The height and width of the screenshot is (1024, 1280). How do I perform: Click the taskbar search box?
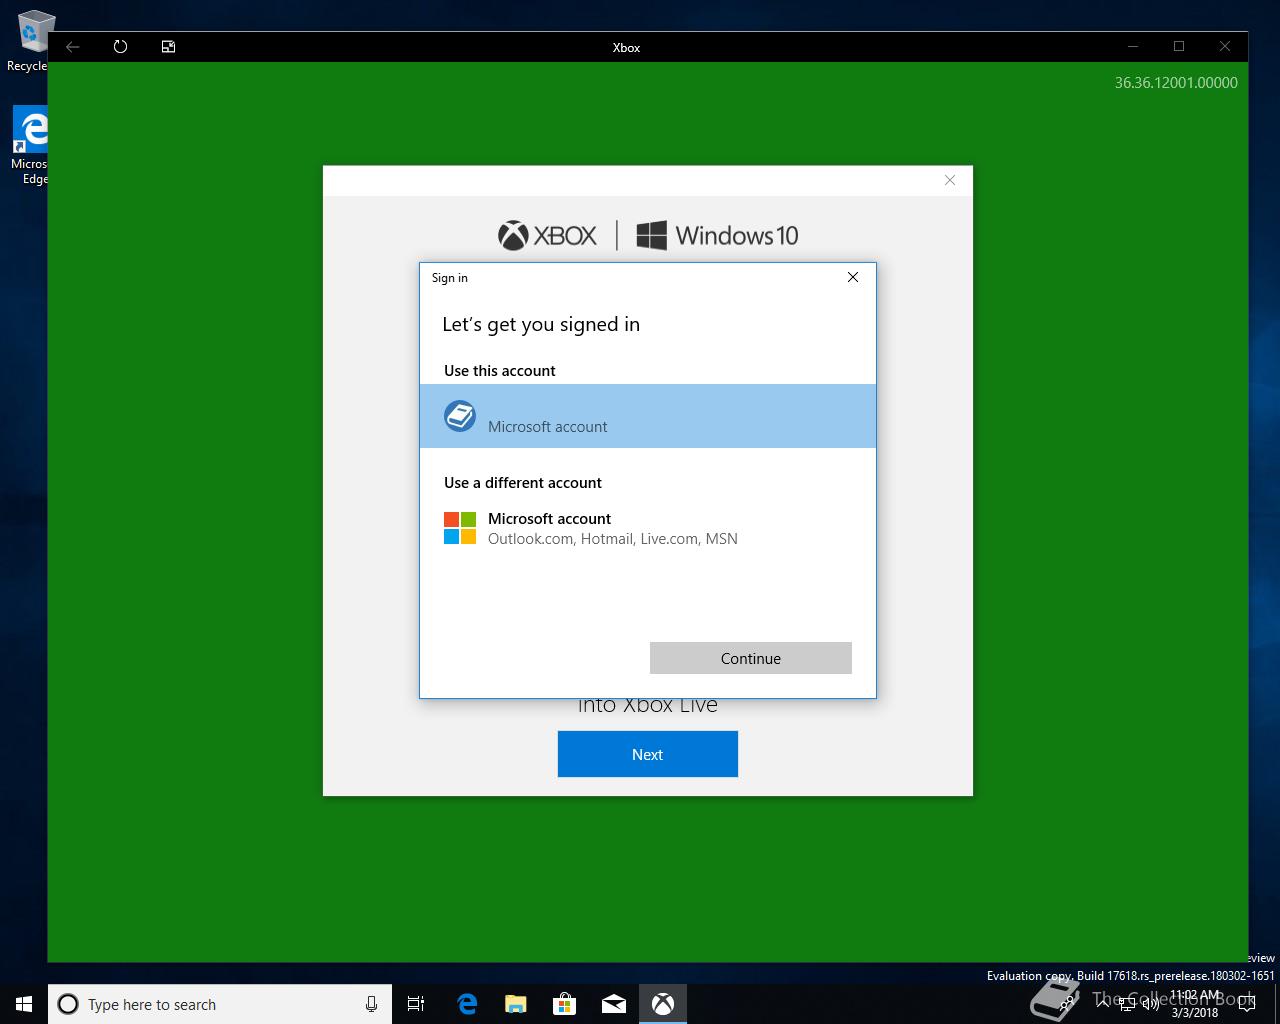click(x=219, y=1004)
